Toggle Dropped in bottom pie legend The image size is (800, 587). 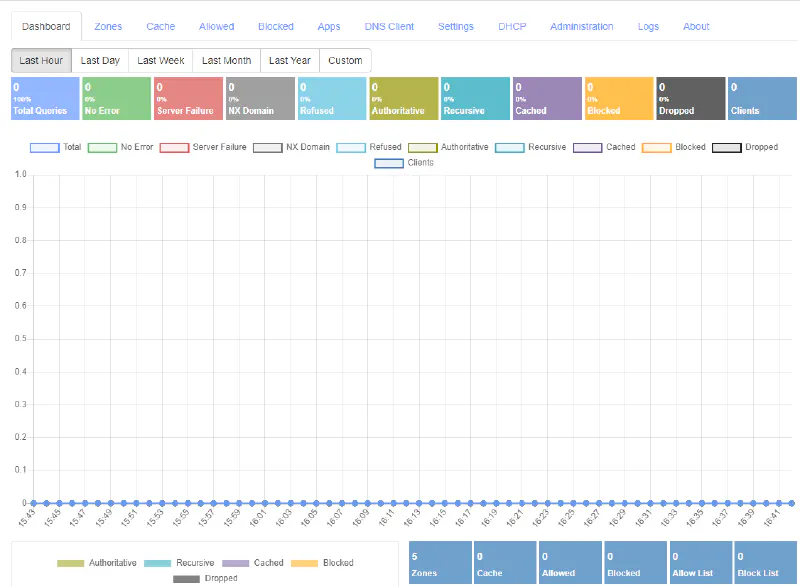[205, 578]
